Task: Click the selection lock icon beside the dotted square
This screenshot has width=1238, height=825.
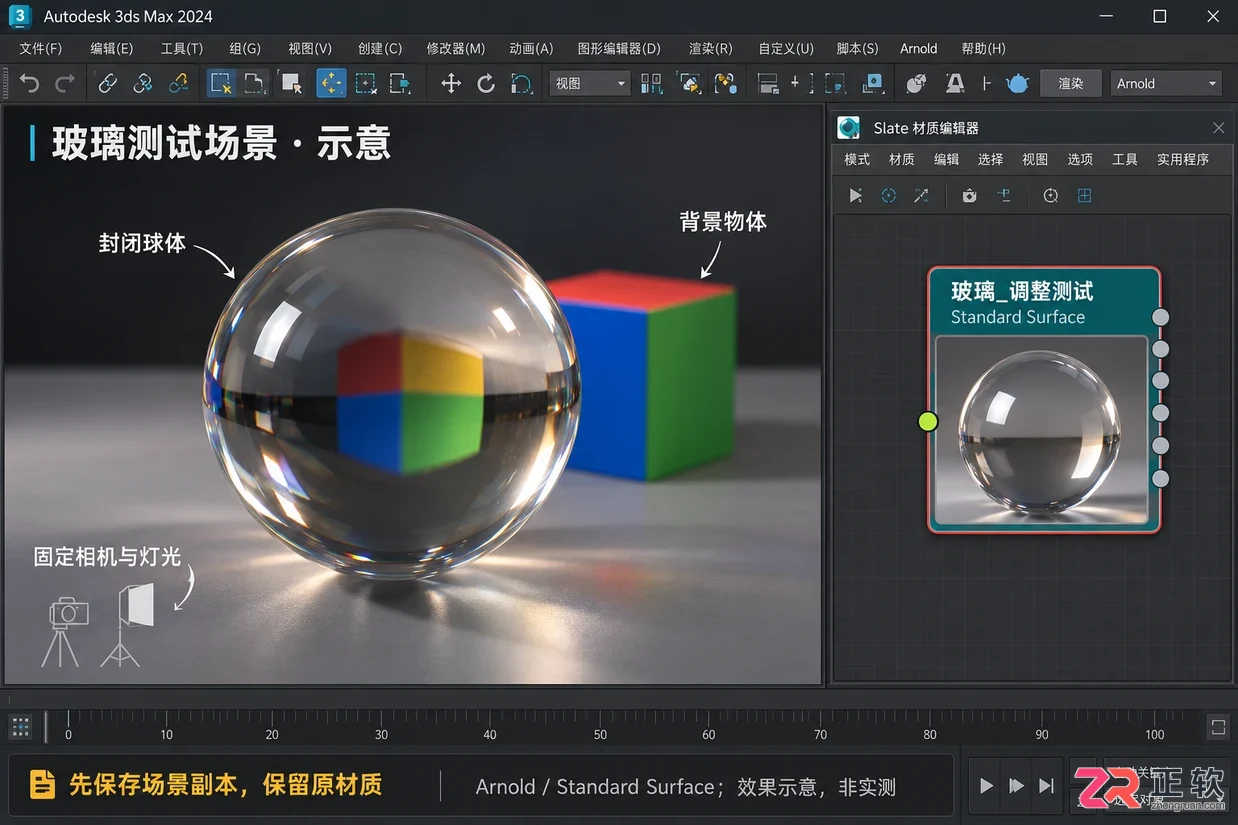Action: pyautogui.click(x=401, y=84)
